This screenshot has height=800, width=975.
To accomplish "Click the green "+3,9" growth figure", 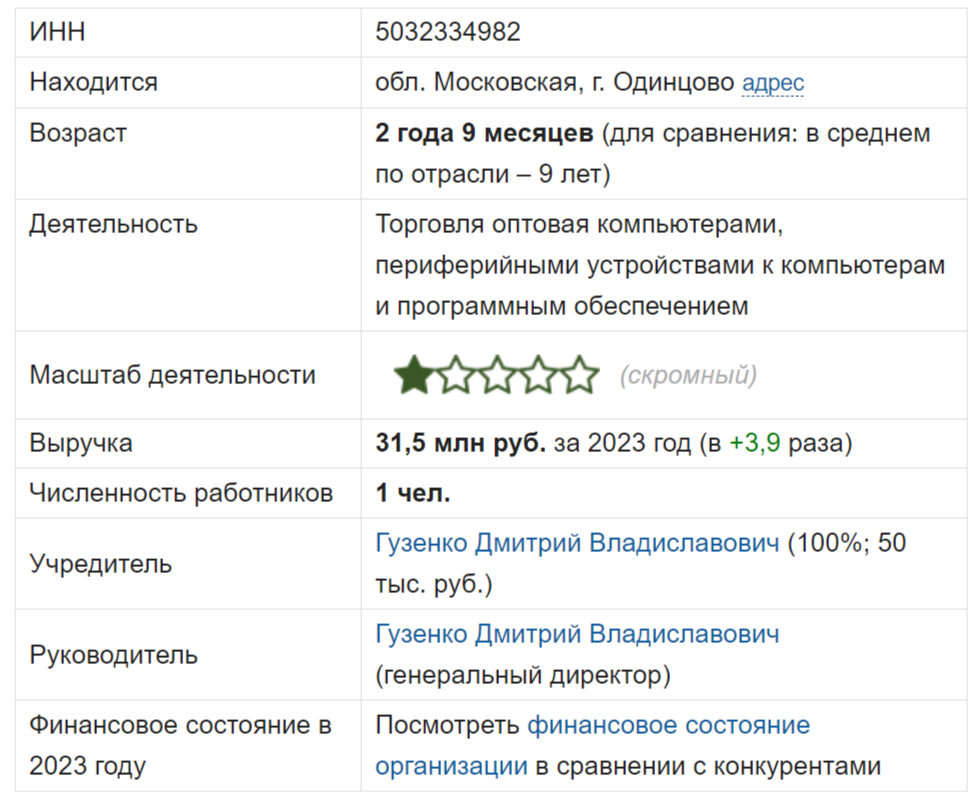I will [755, 443].
